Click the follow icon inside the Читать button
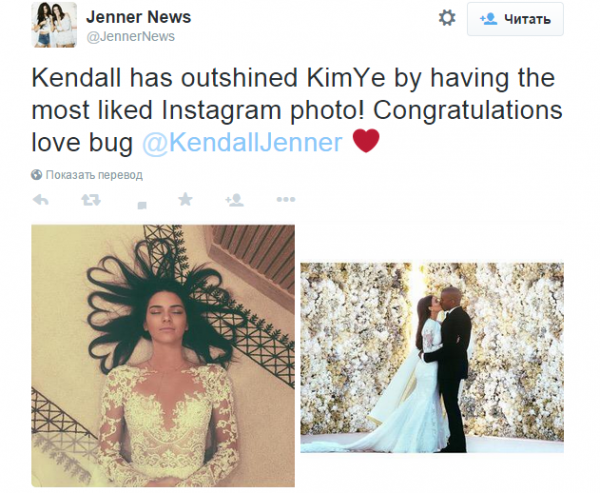This screenshot has height=493, width=600. pos(489,19)
